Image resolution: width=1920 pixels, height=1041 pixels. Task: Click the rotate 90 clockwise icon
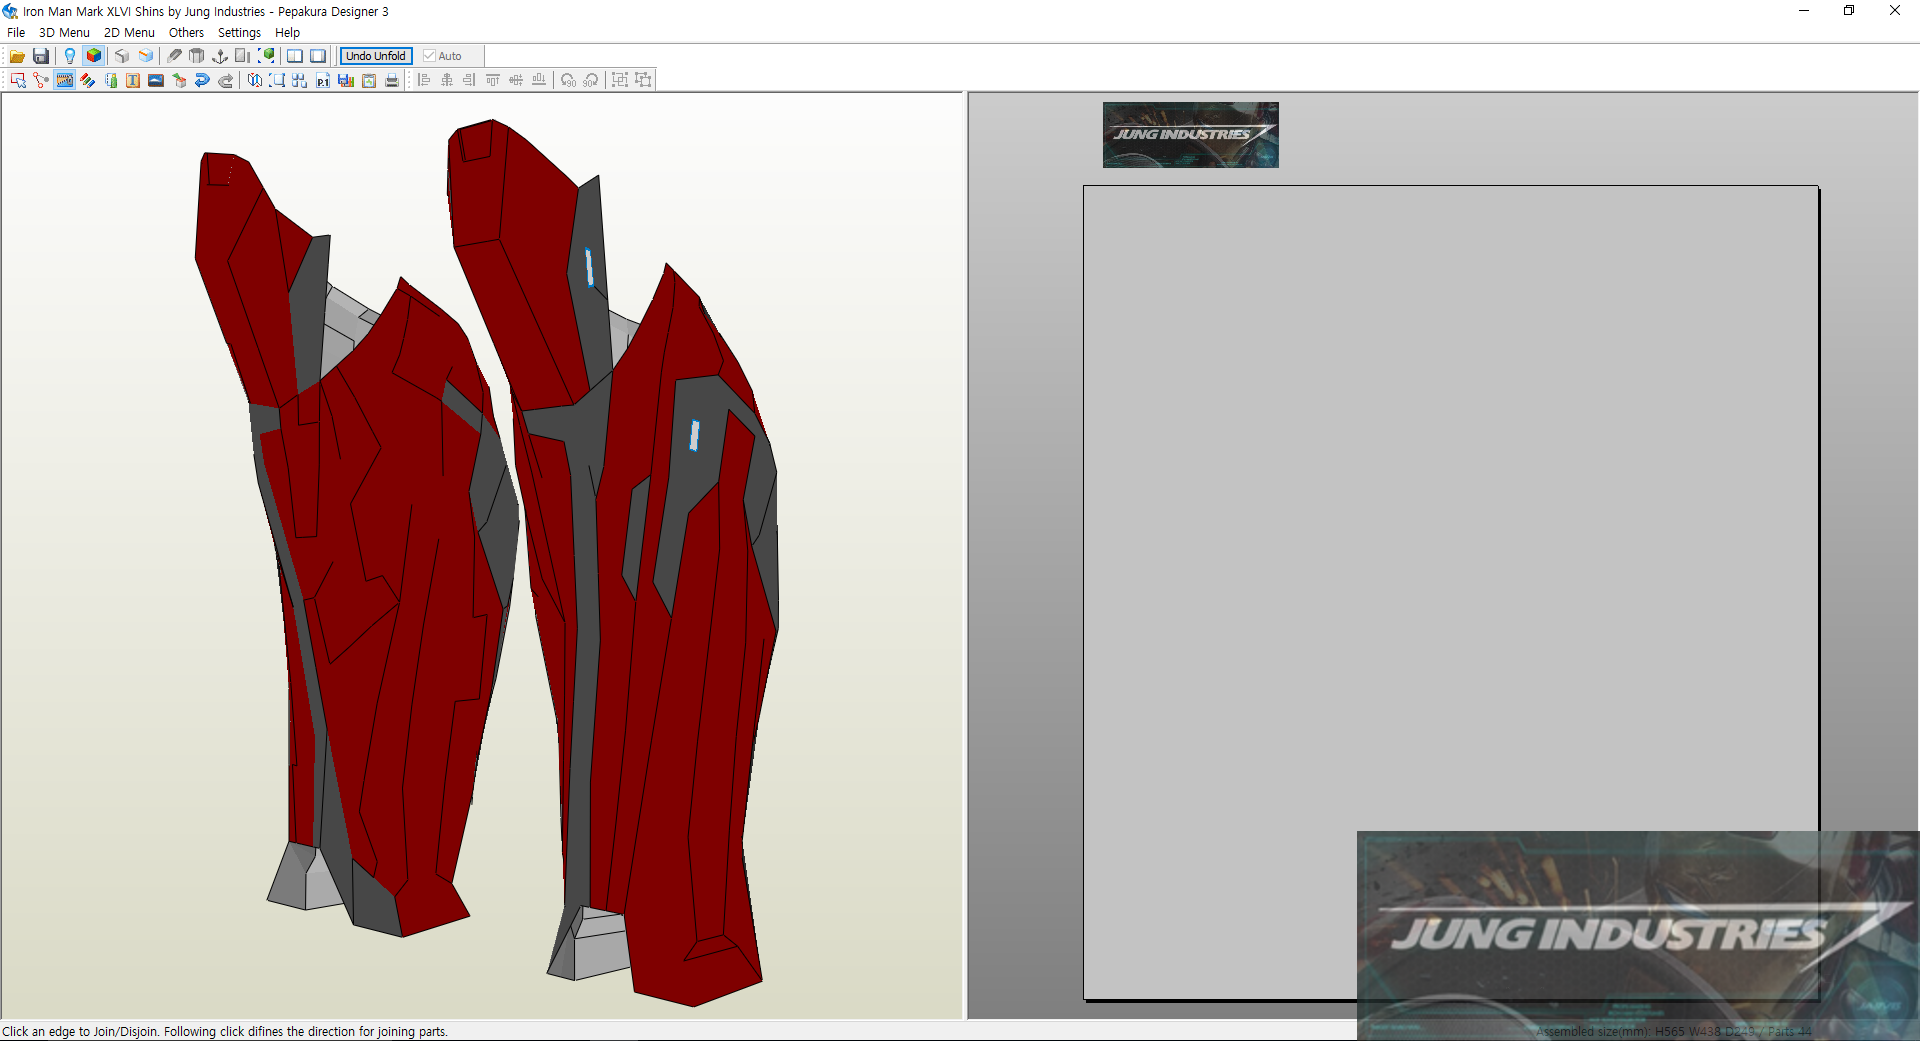[591, 80]
